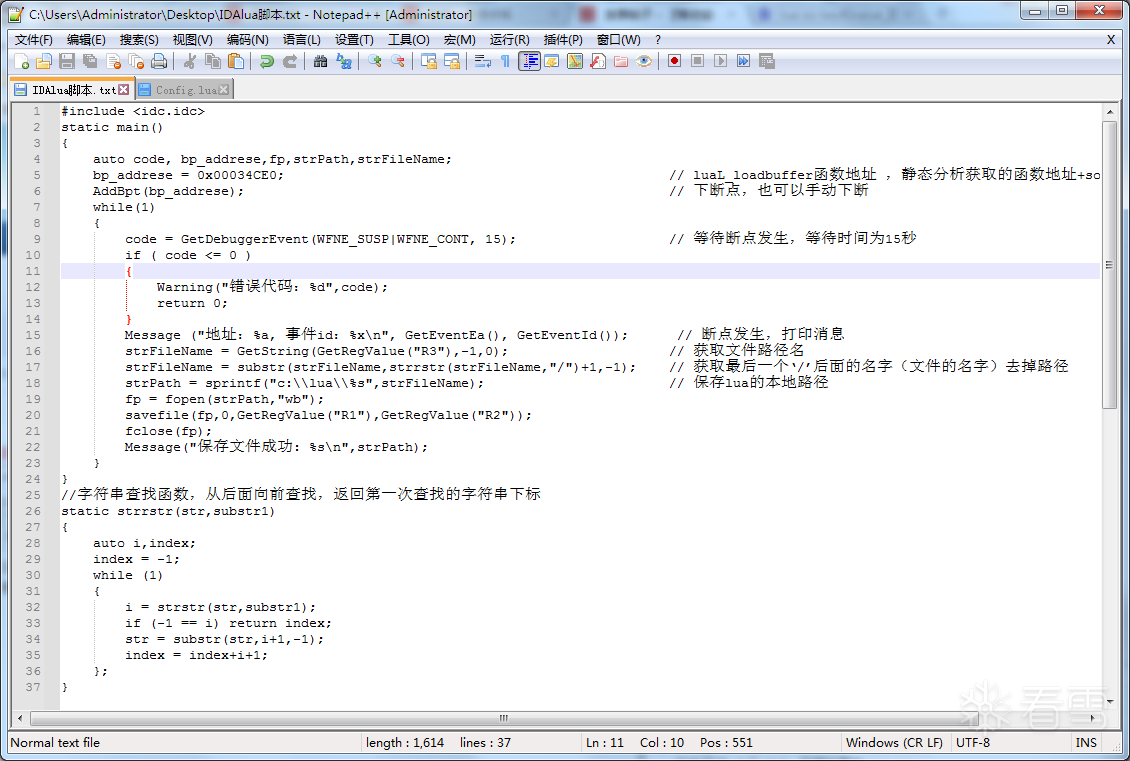The height and width of the screenshot is (761, 1130).
Task: Print the document using printer icon
Action: click(159, 61)
